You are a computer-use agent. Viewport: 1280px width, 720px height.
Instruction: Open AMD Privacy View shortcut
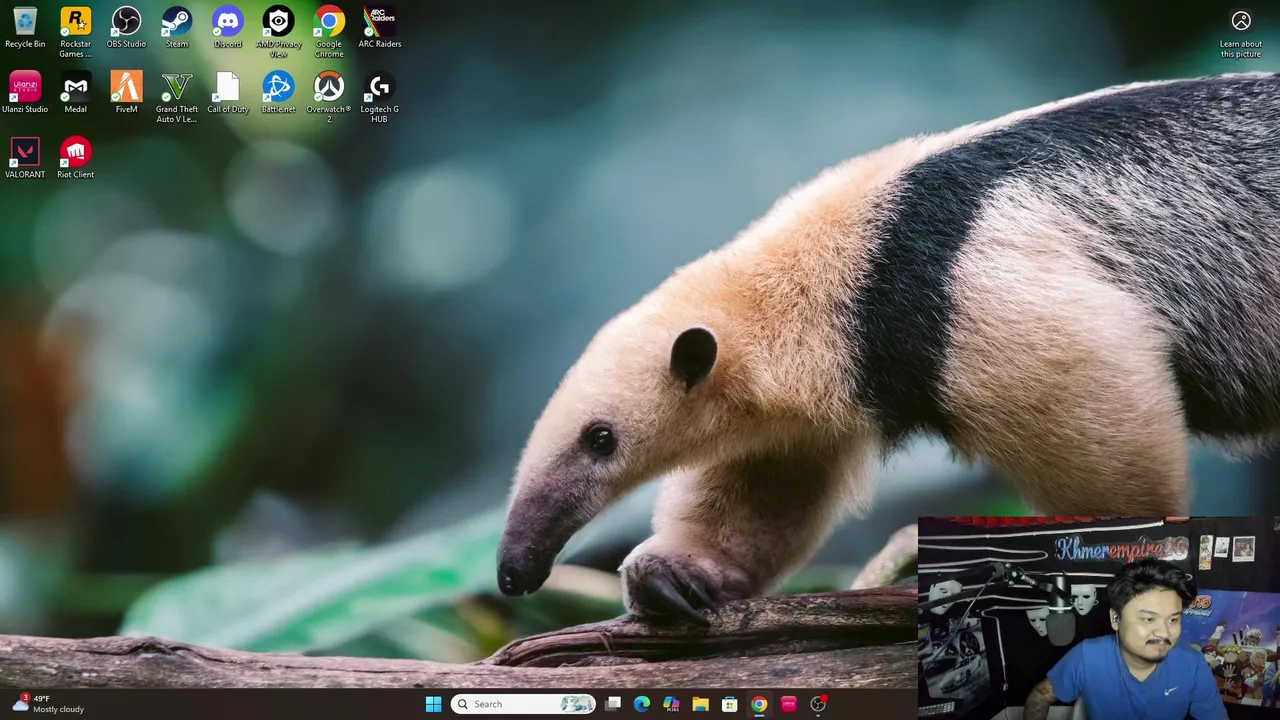(x=278, y=32)
